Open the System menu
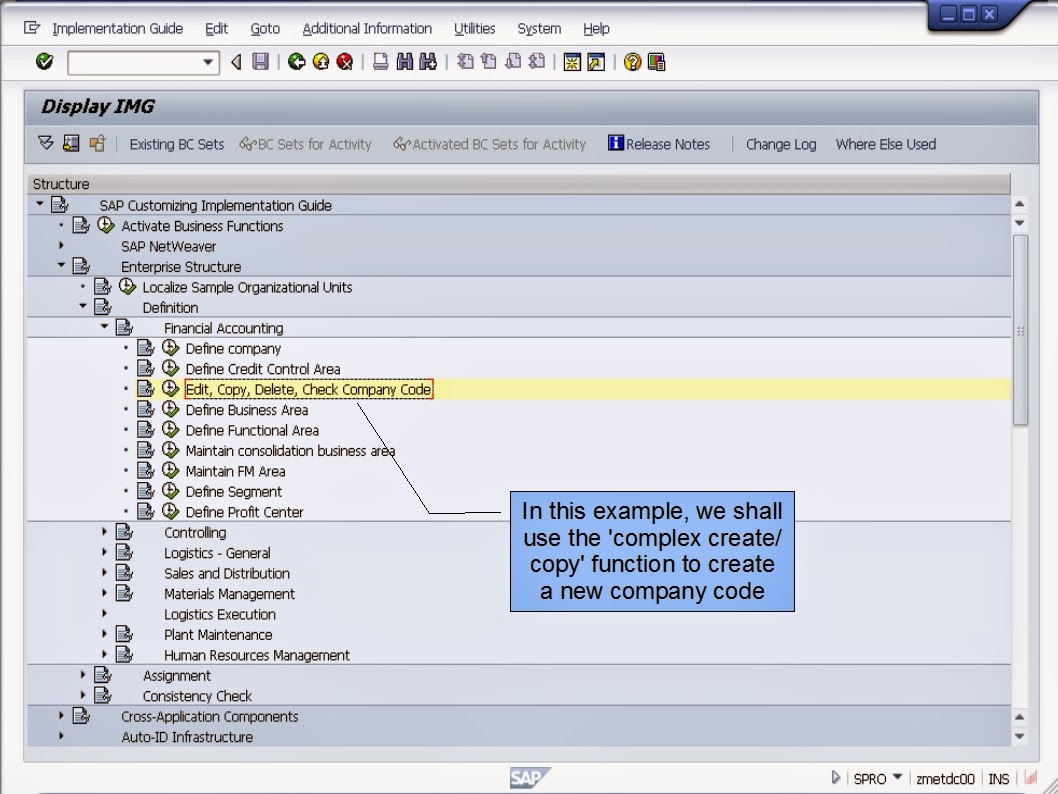 (x=539, y=28)
